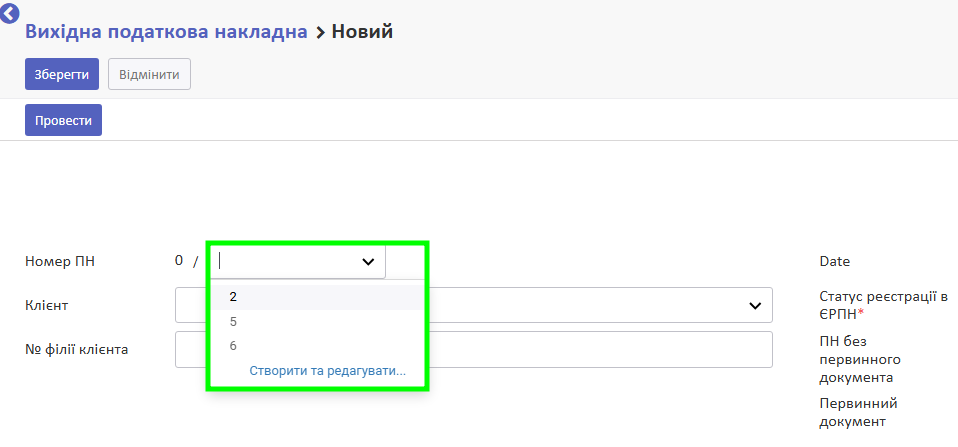
Task: Open the Вихідна податкова накладна breadcrumb link
Action: 166,32
